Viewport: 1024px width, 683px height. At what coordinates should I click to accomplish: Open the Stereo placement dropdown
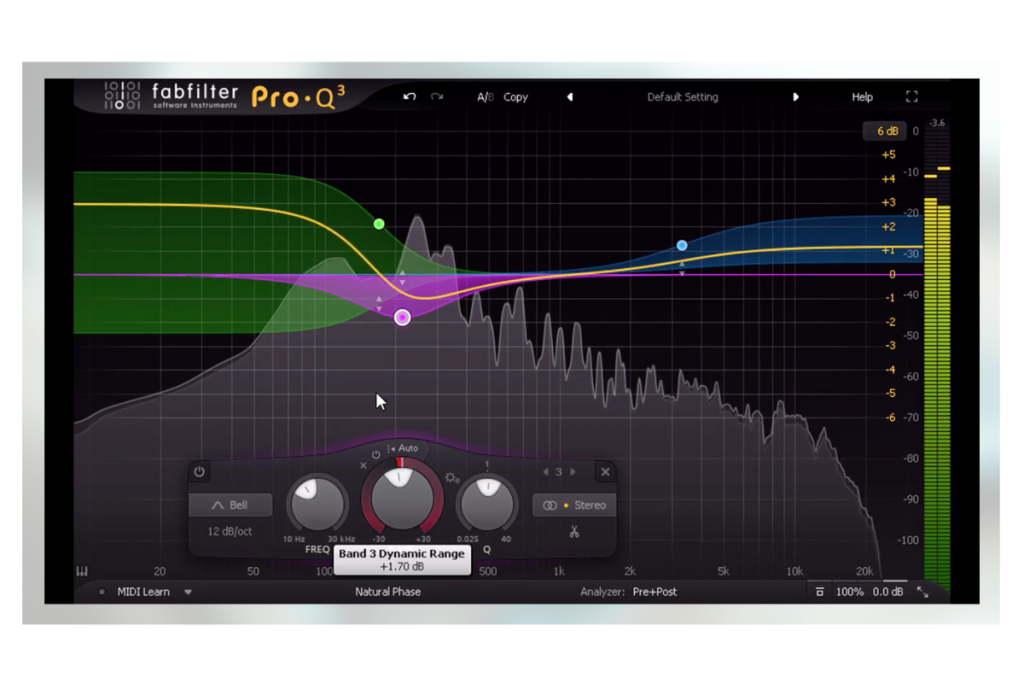coord(574,505)
